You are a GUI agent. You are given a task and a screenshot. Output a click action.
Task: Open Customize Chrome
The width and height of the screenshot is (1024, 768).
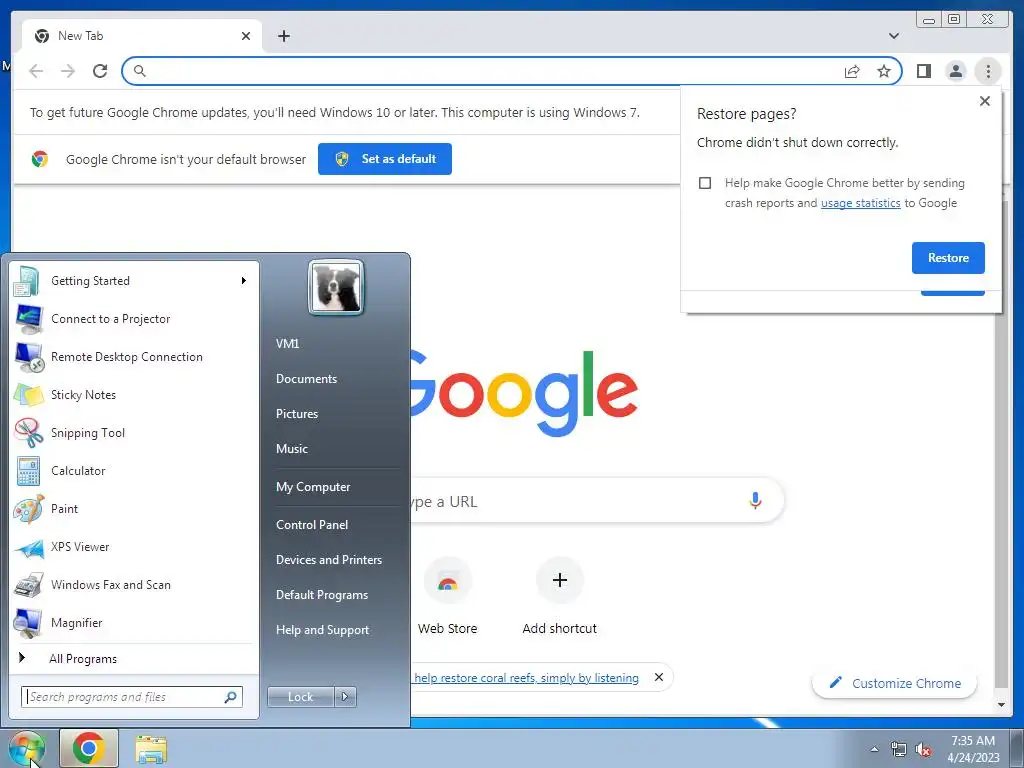pos(895,683)
